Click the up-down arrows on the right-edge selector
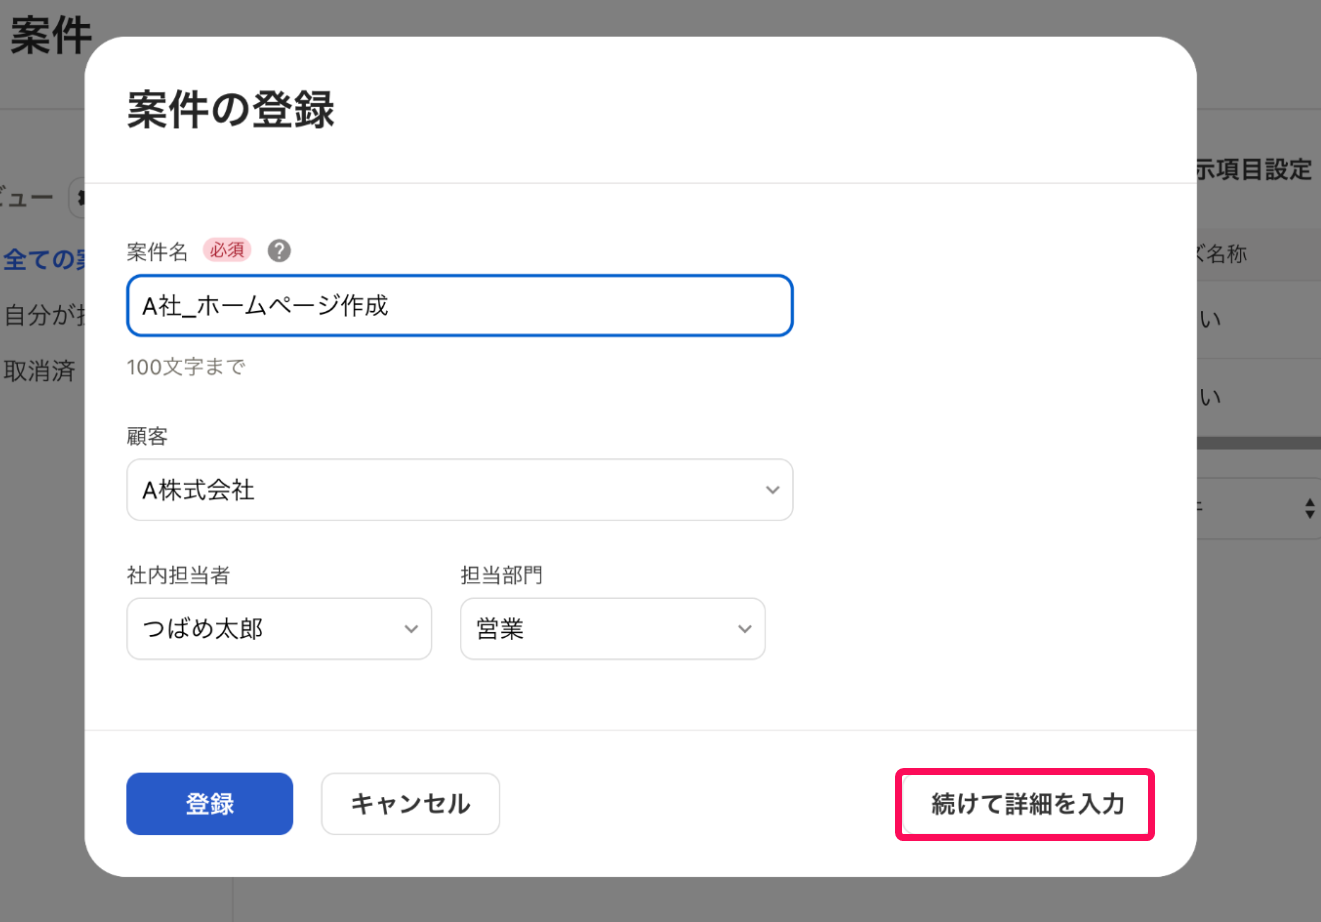1321x922 pixels. 1309,508
